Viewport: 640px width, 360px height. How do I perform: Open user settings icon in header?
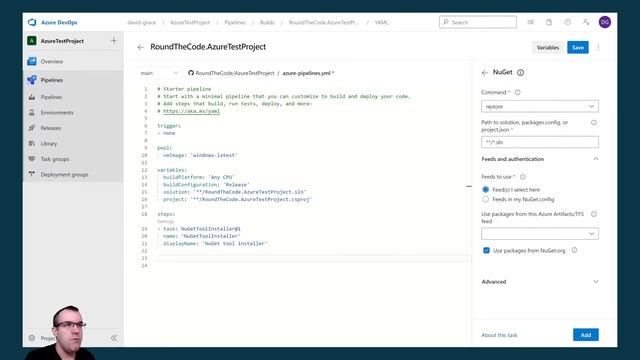(x=586, y=22)
